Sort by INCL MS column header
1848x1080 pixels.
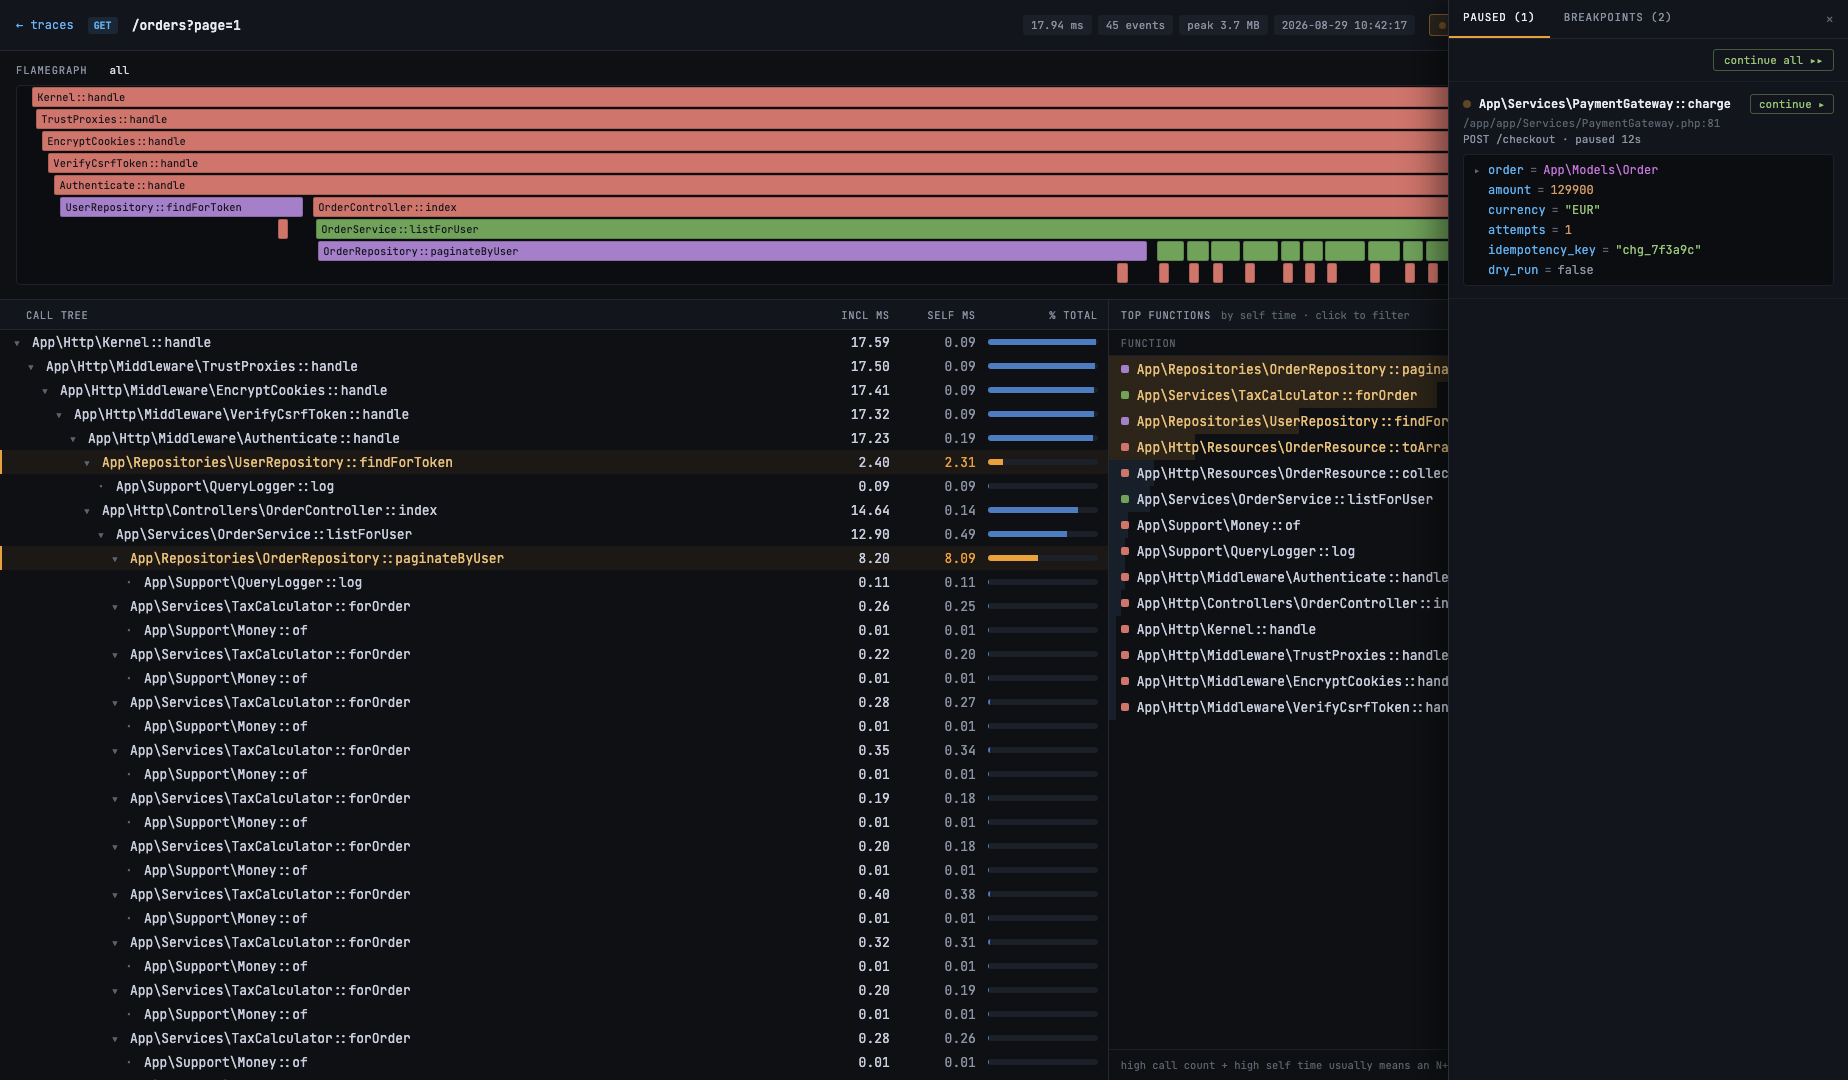point(865,315)
